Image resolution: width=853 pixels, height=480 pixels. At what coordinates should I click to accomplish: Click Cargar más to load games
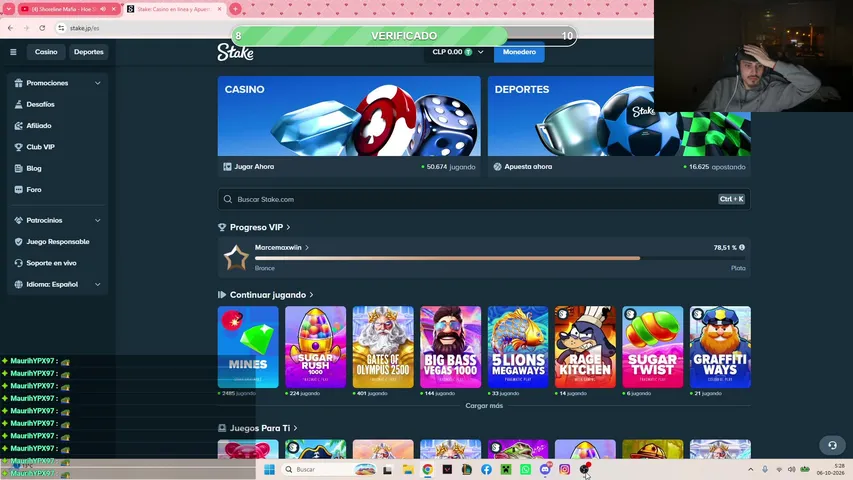[484, 406]
